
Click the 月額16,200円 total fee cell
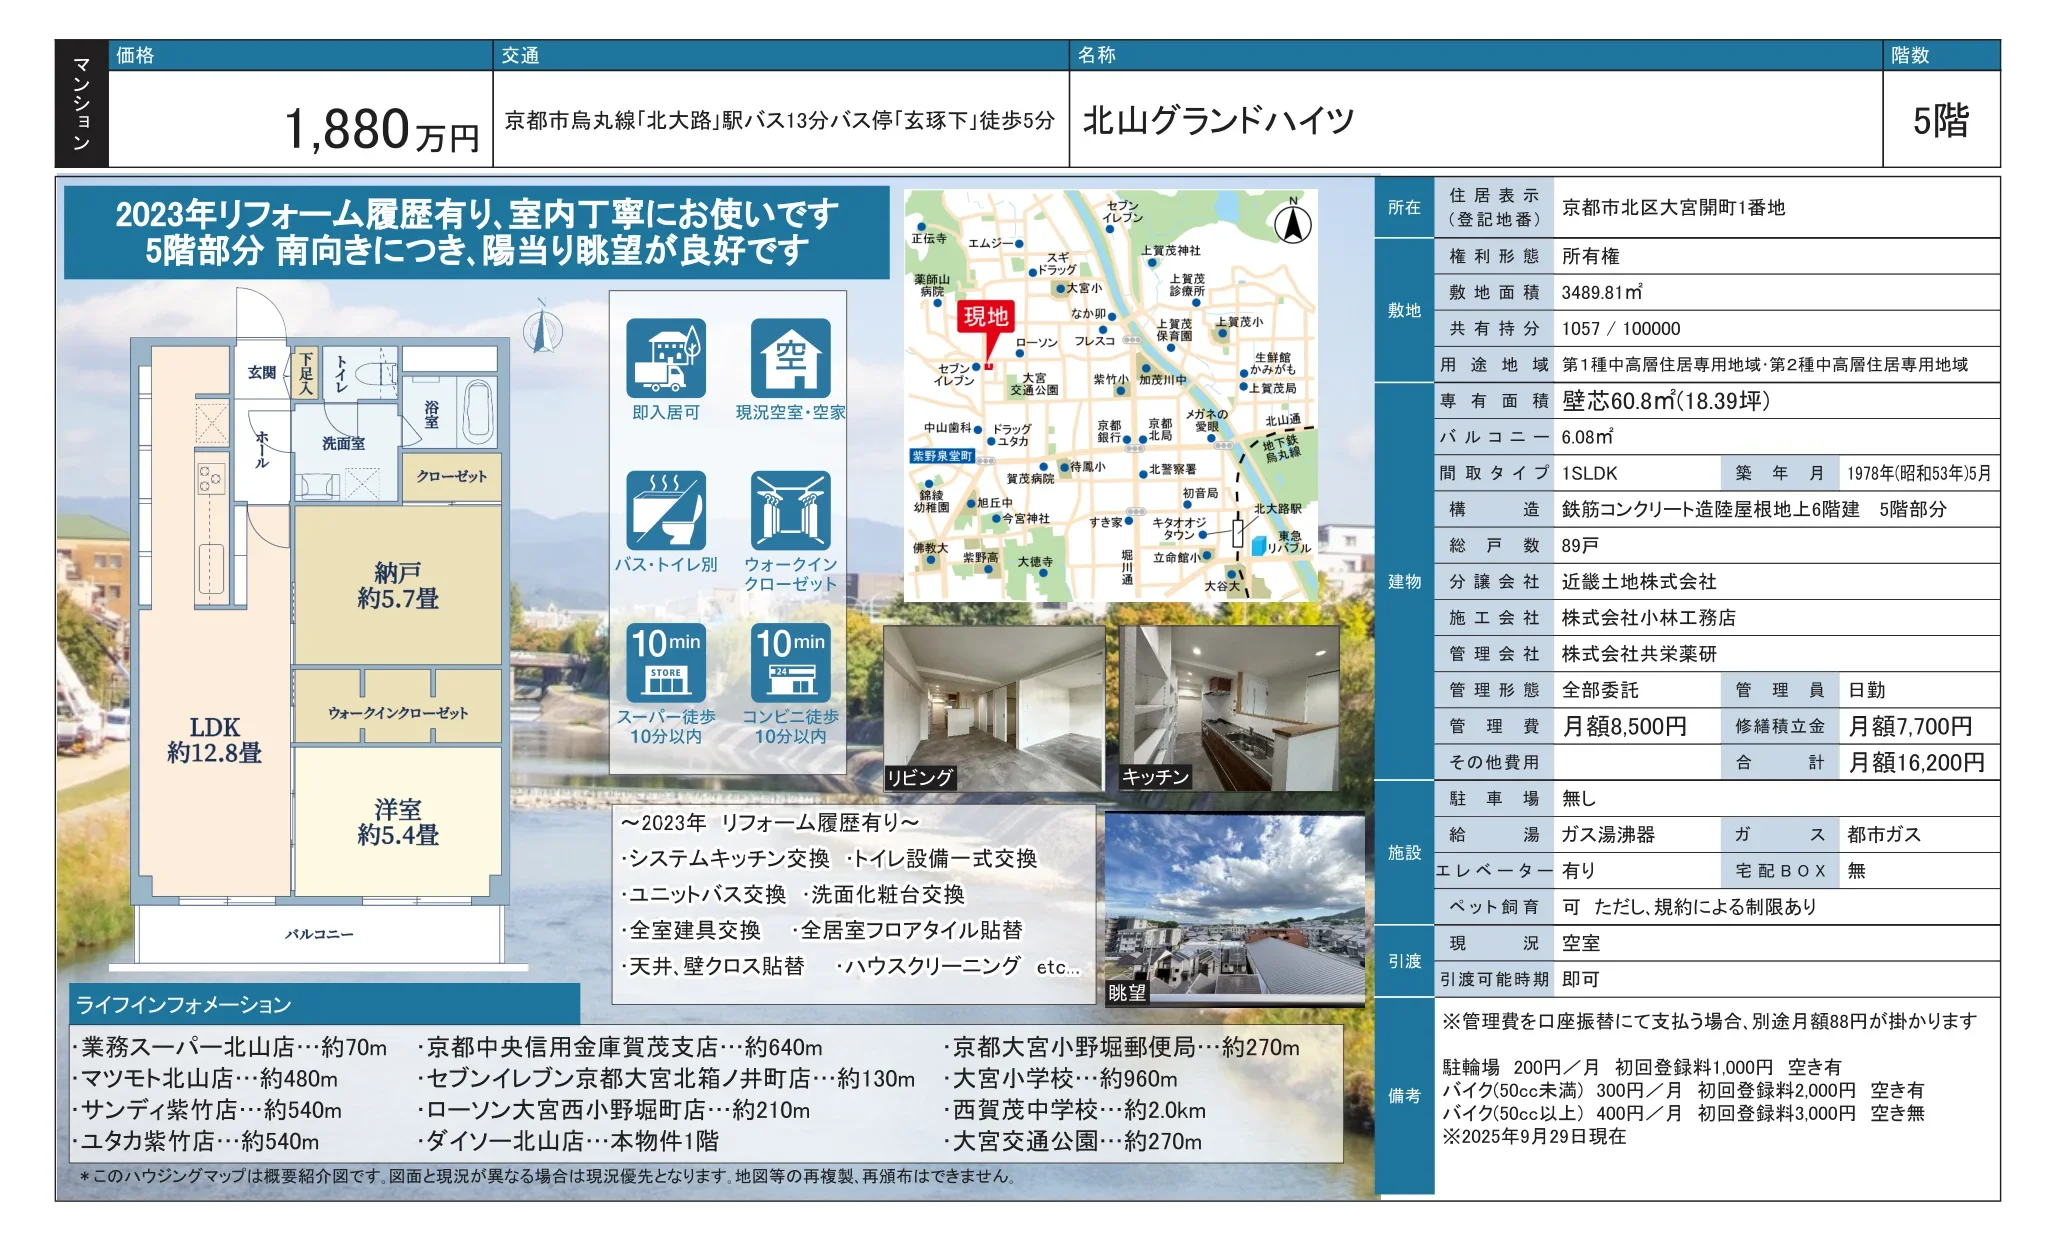[x=1918, y=762]
